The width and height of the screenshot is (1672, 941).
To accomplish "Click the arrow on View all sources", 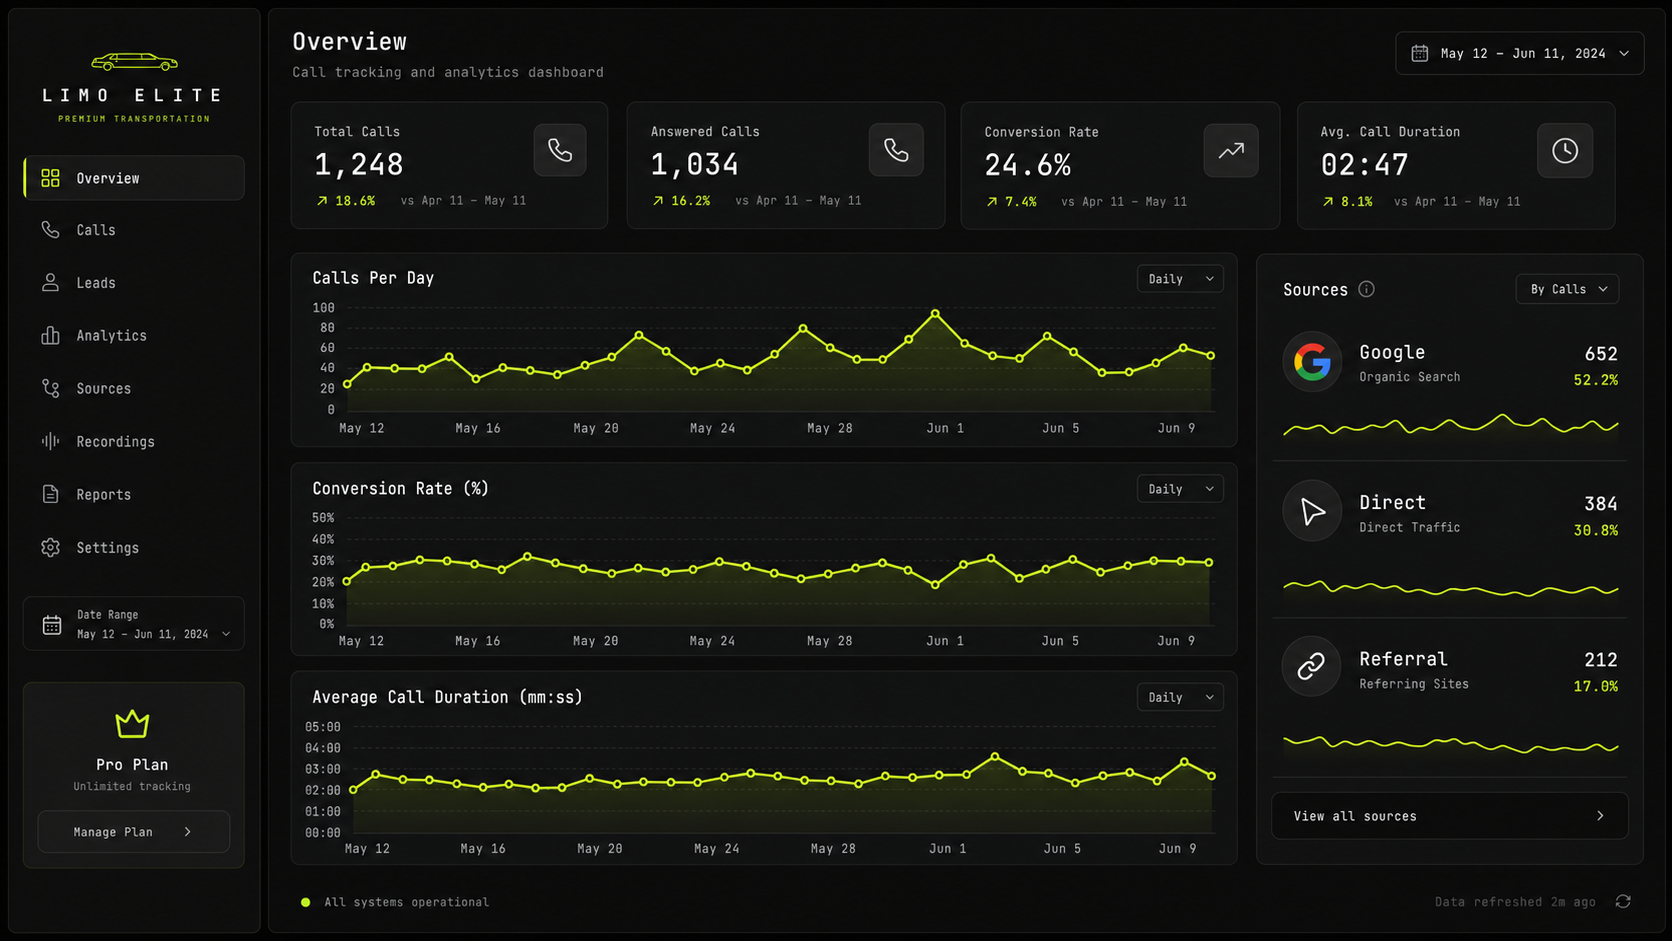I will (1600, 816).
